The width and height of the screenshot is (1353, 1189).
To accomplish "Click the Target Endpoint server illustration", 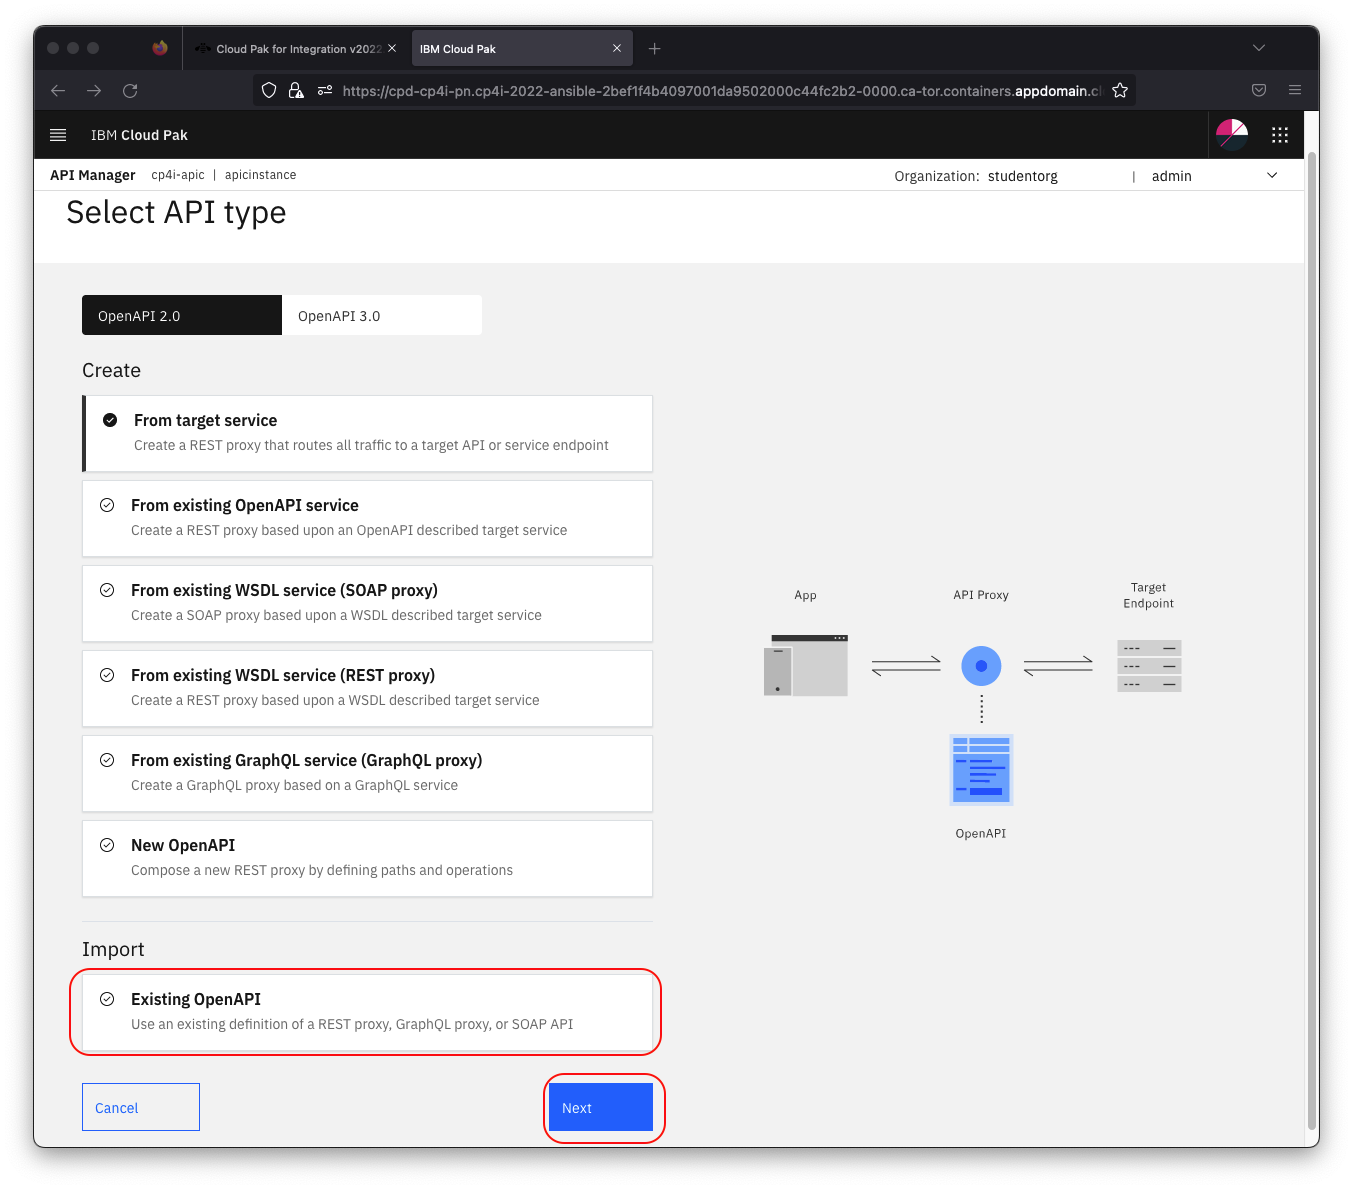I will coord(1149,666).
